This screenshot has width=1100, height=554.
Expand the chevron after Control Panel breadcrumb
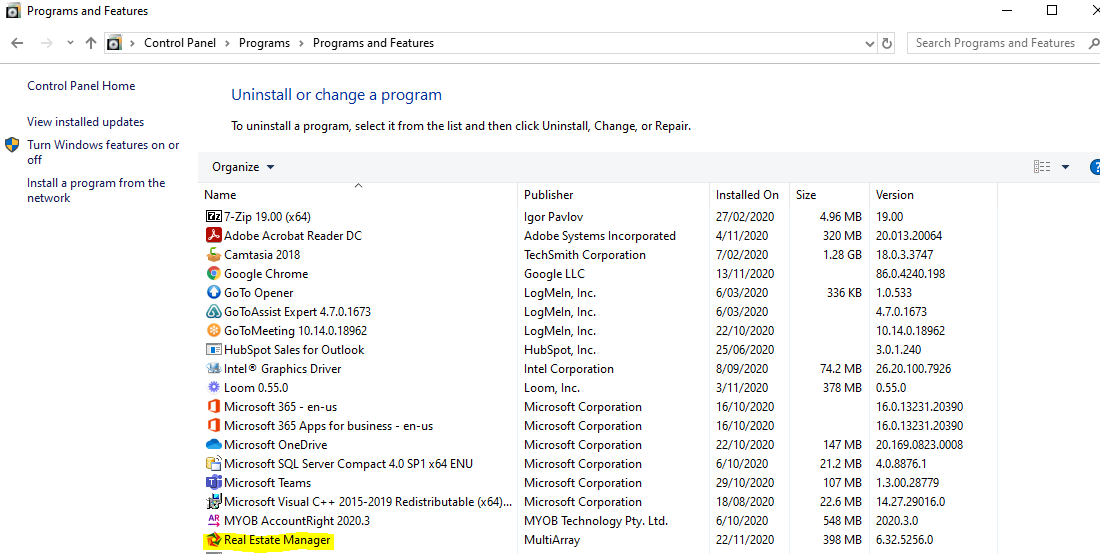pyautogui.click(x=227, y=43)
